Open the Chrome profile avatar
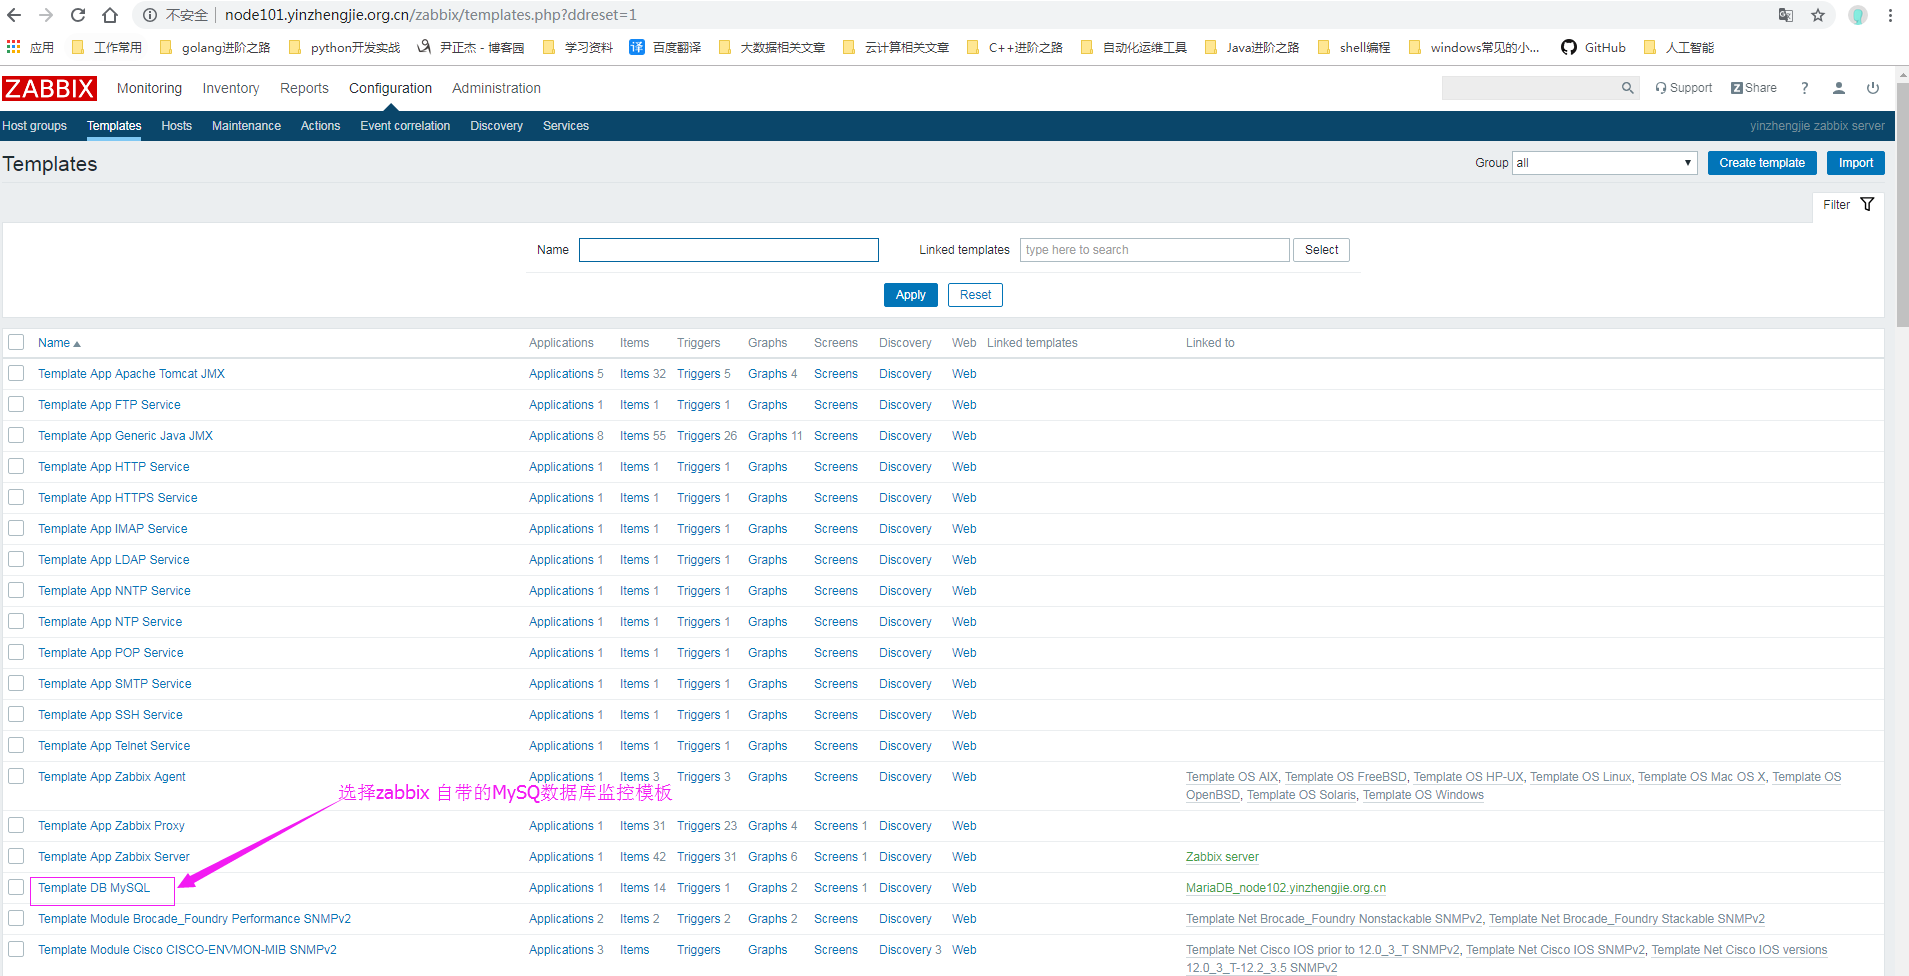This screenshot has height=976, width=1909. 1858,15
